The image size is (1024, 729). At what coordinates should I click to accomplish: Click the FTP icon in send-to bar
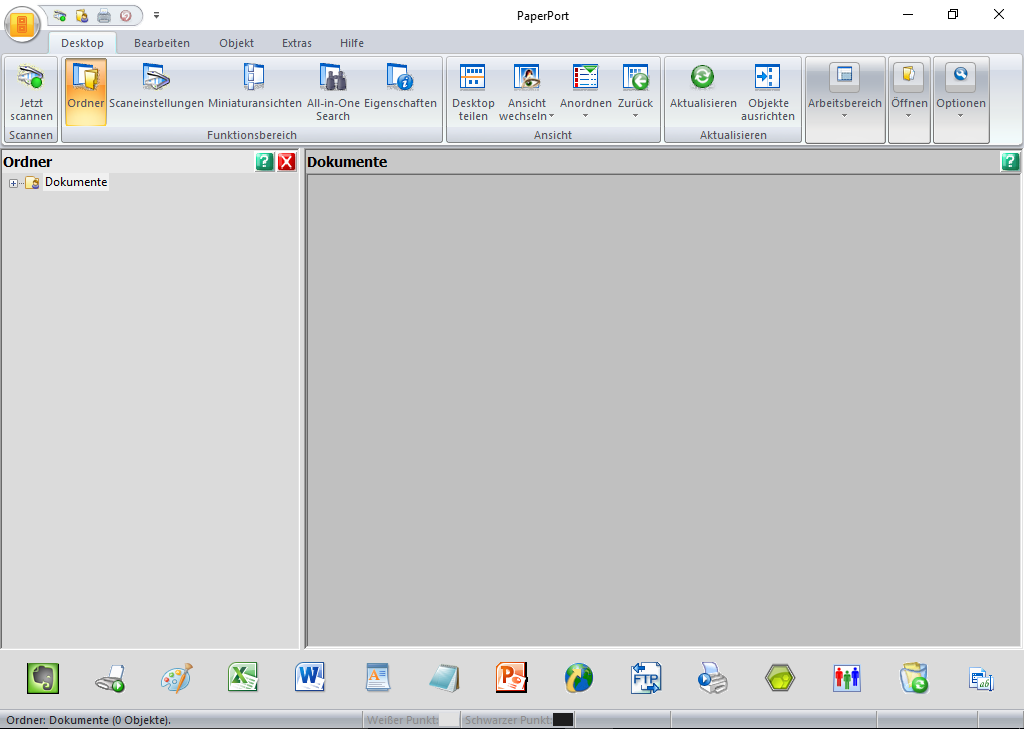[646, 678]
